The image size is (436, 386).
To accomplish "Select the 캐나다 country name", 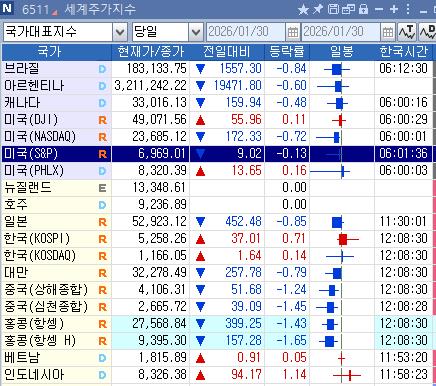I will pyautogui.click(x=22, y=103).
